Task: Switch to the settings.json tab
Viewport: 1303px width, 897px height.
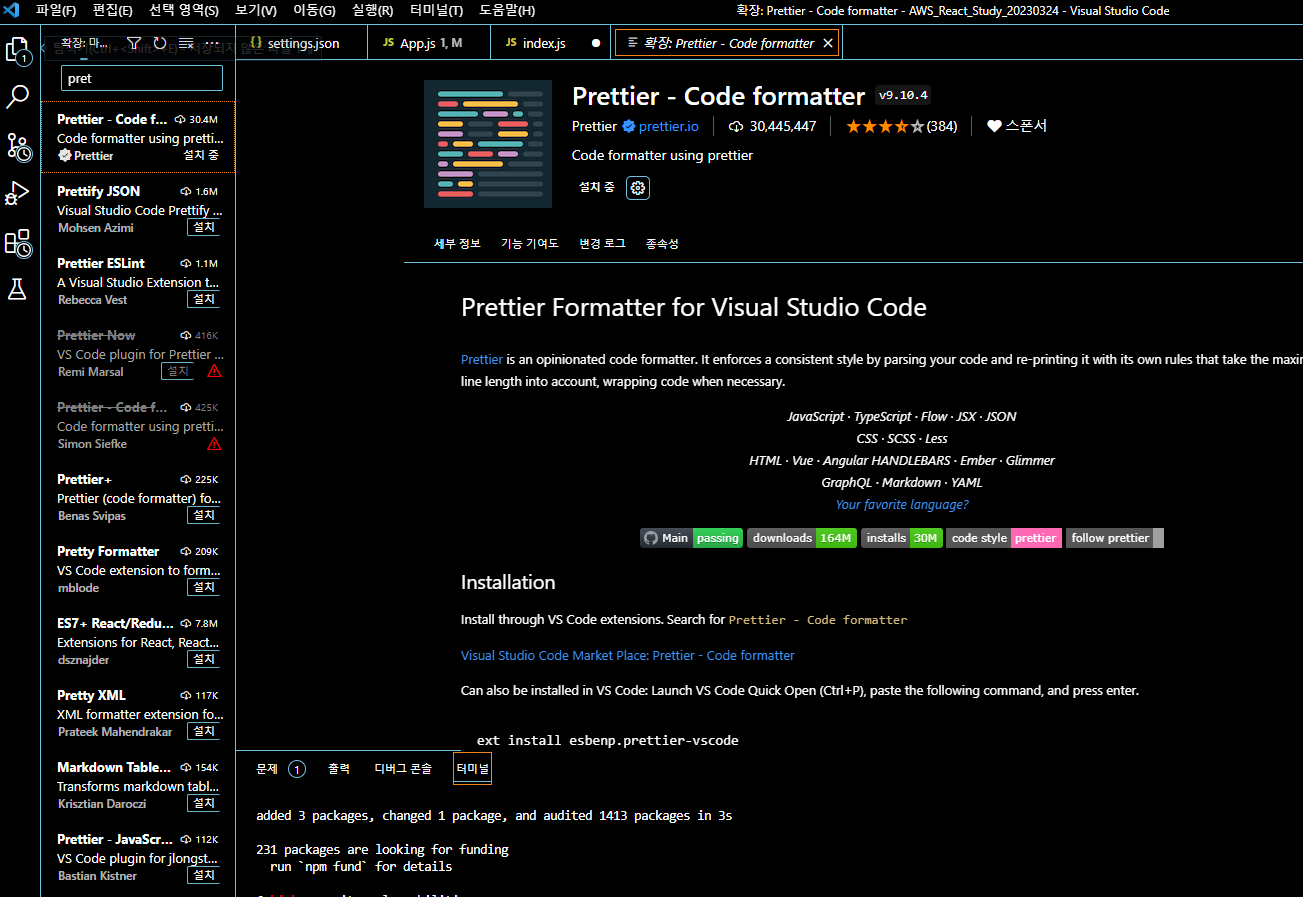Action: click(302, 43)
